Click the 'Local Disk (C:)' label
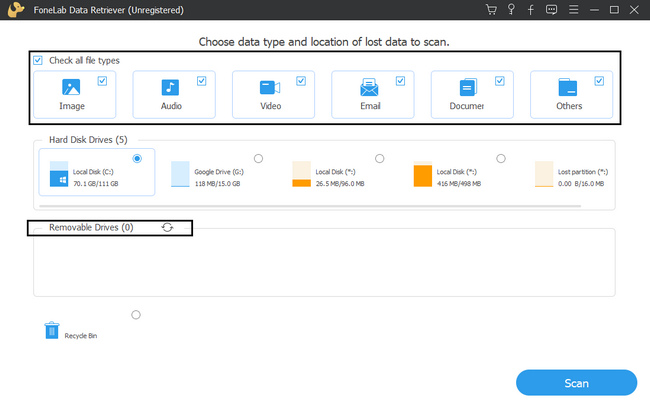This screenshot has height=410, width=650. tap(93, 172)
